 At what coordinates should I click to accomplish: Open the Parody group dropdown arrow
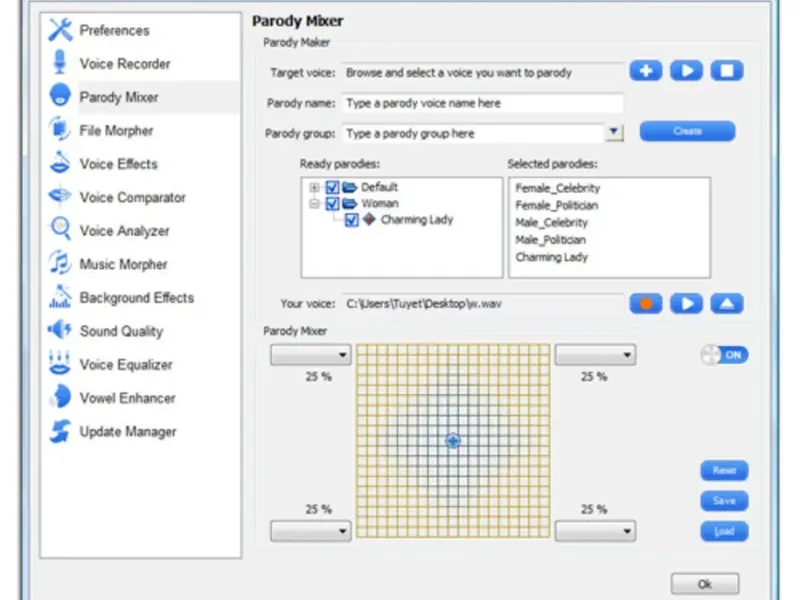pos(614,133)
